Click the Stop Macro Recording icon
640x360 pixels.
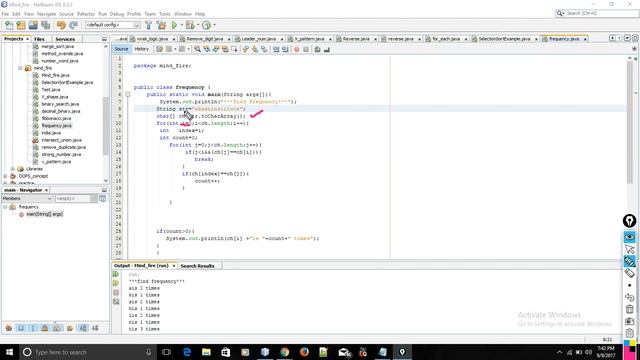point(306,49)
